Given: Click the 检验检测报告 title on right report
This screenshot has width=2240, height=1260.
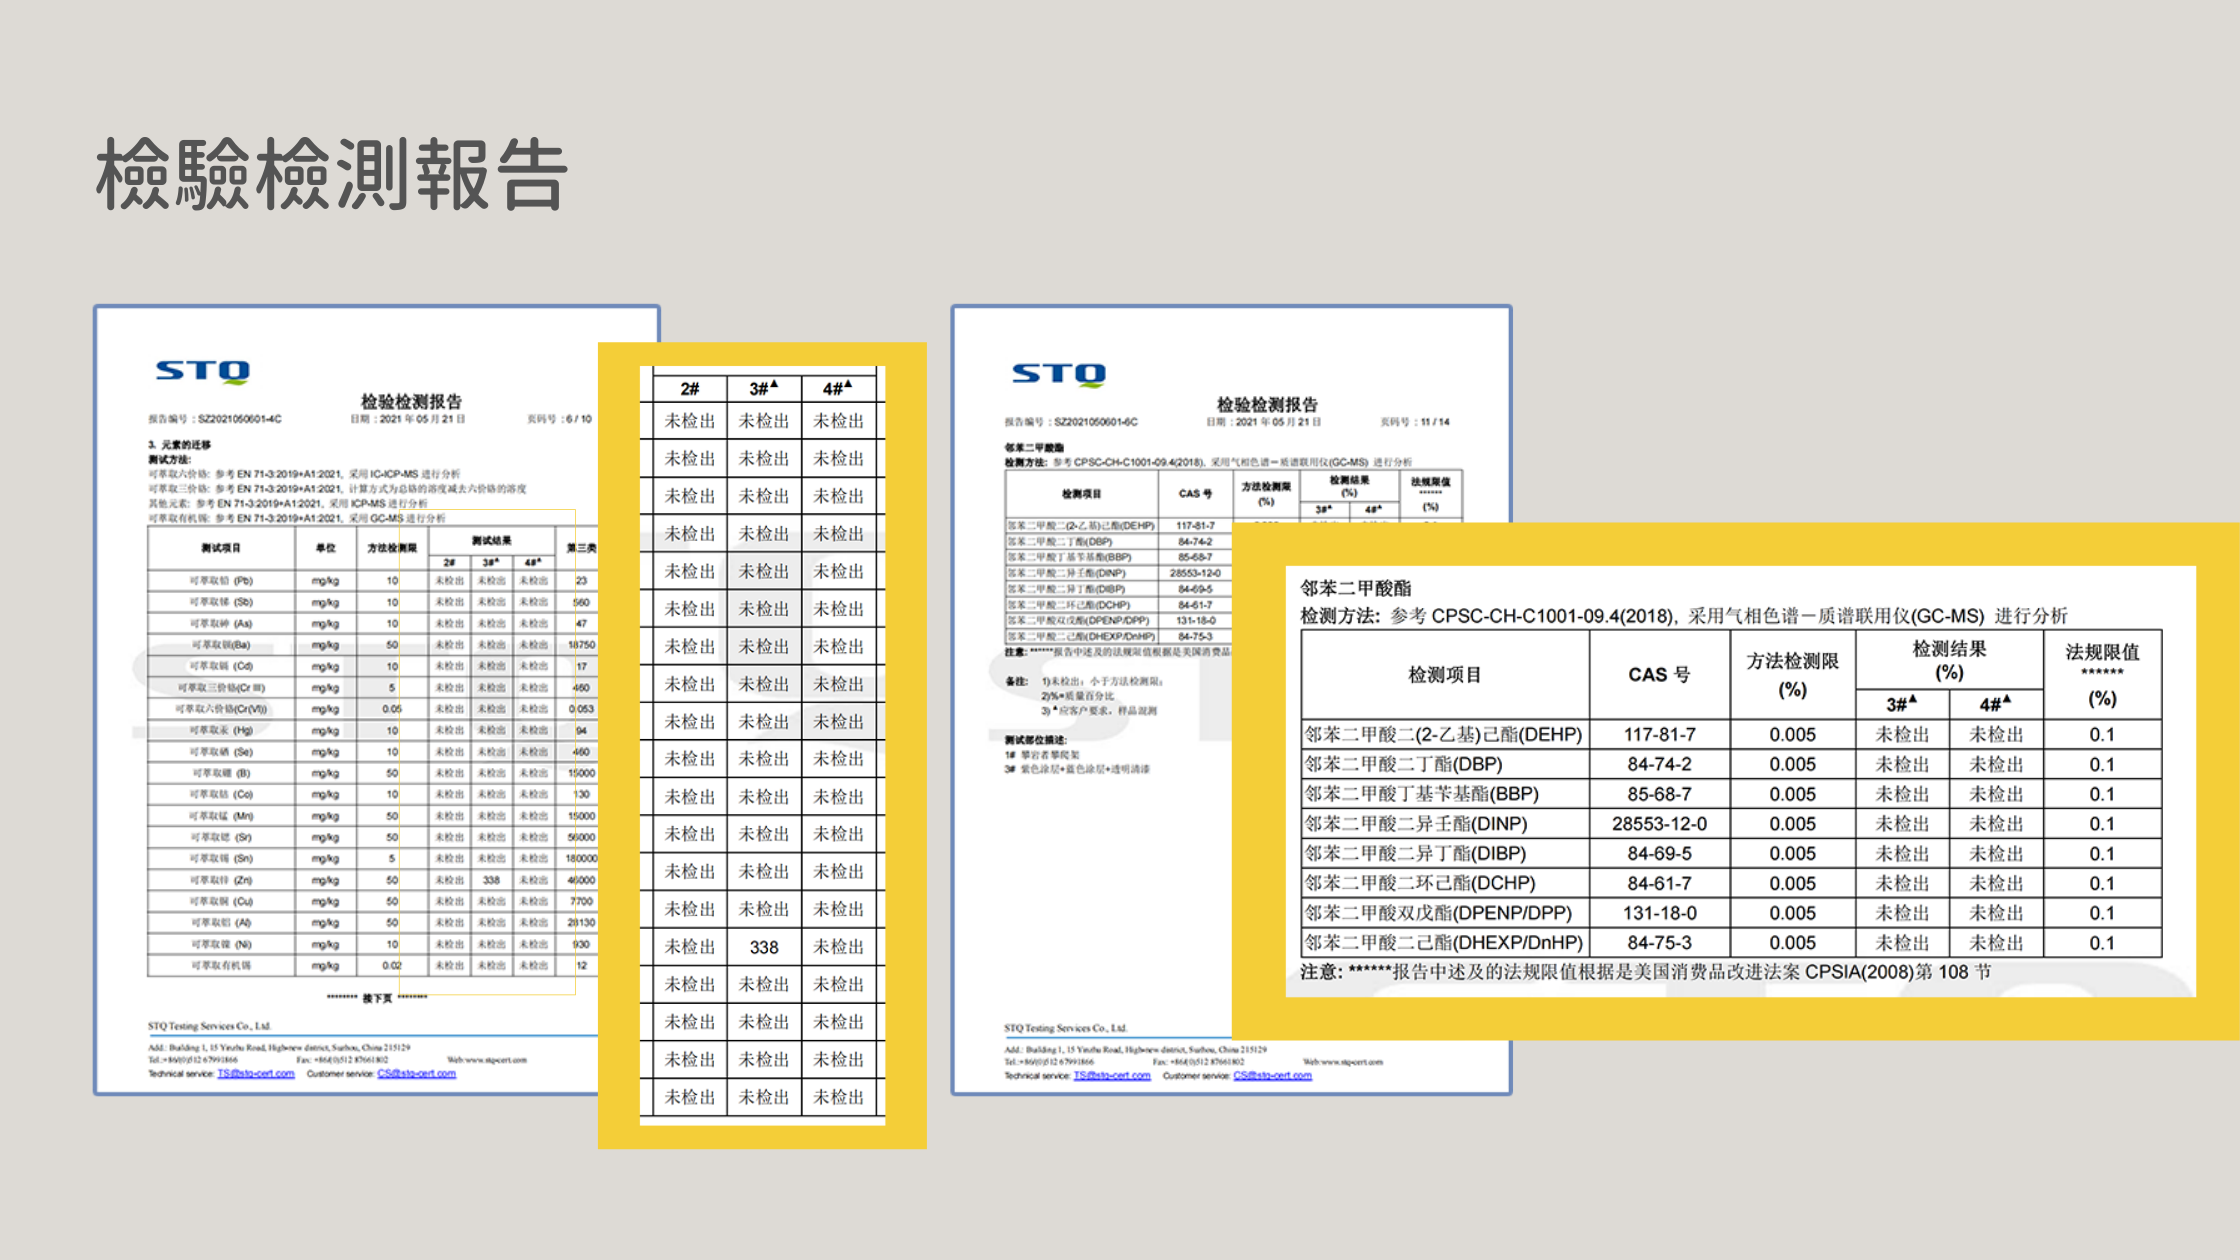Looking at the screenshot, I should point(1270,406).
